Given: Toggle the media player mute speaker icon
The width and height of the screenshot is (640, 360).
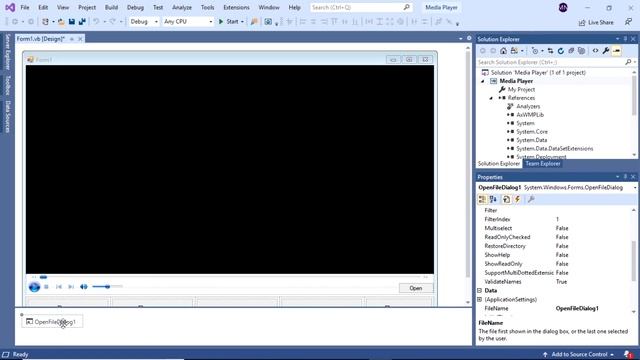Looking at the screenshot, I should 84,287.
